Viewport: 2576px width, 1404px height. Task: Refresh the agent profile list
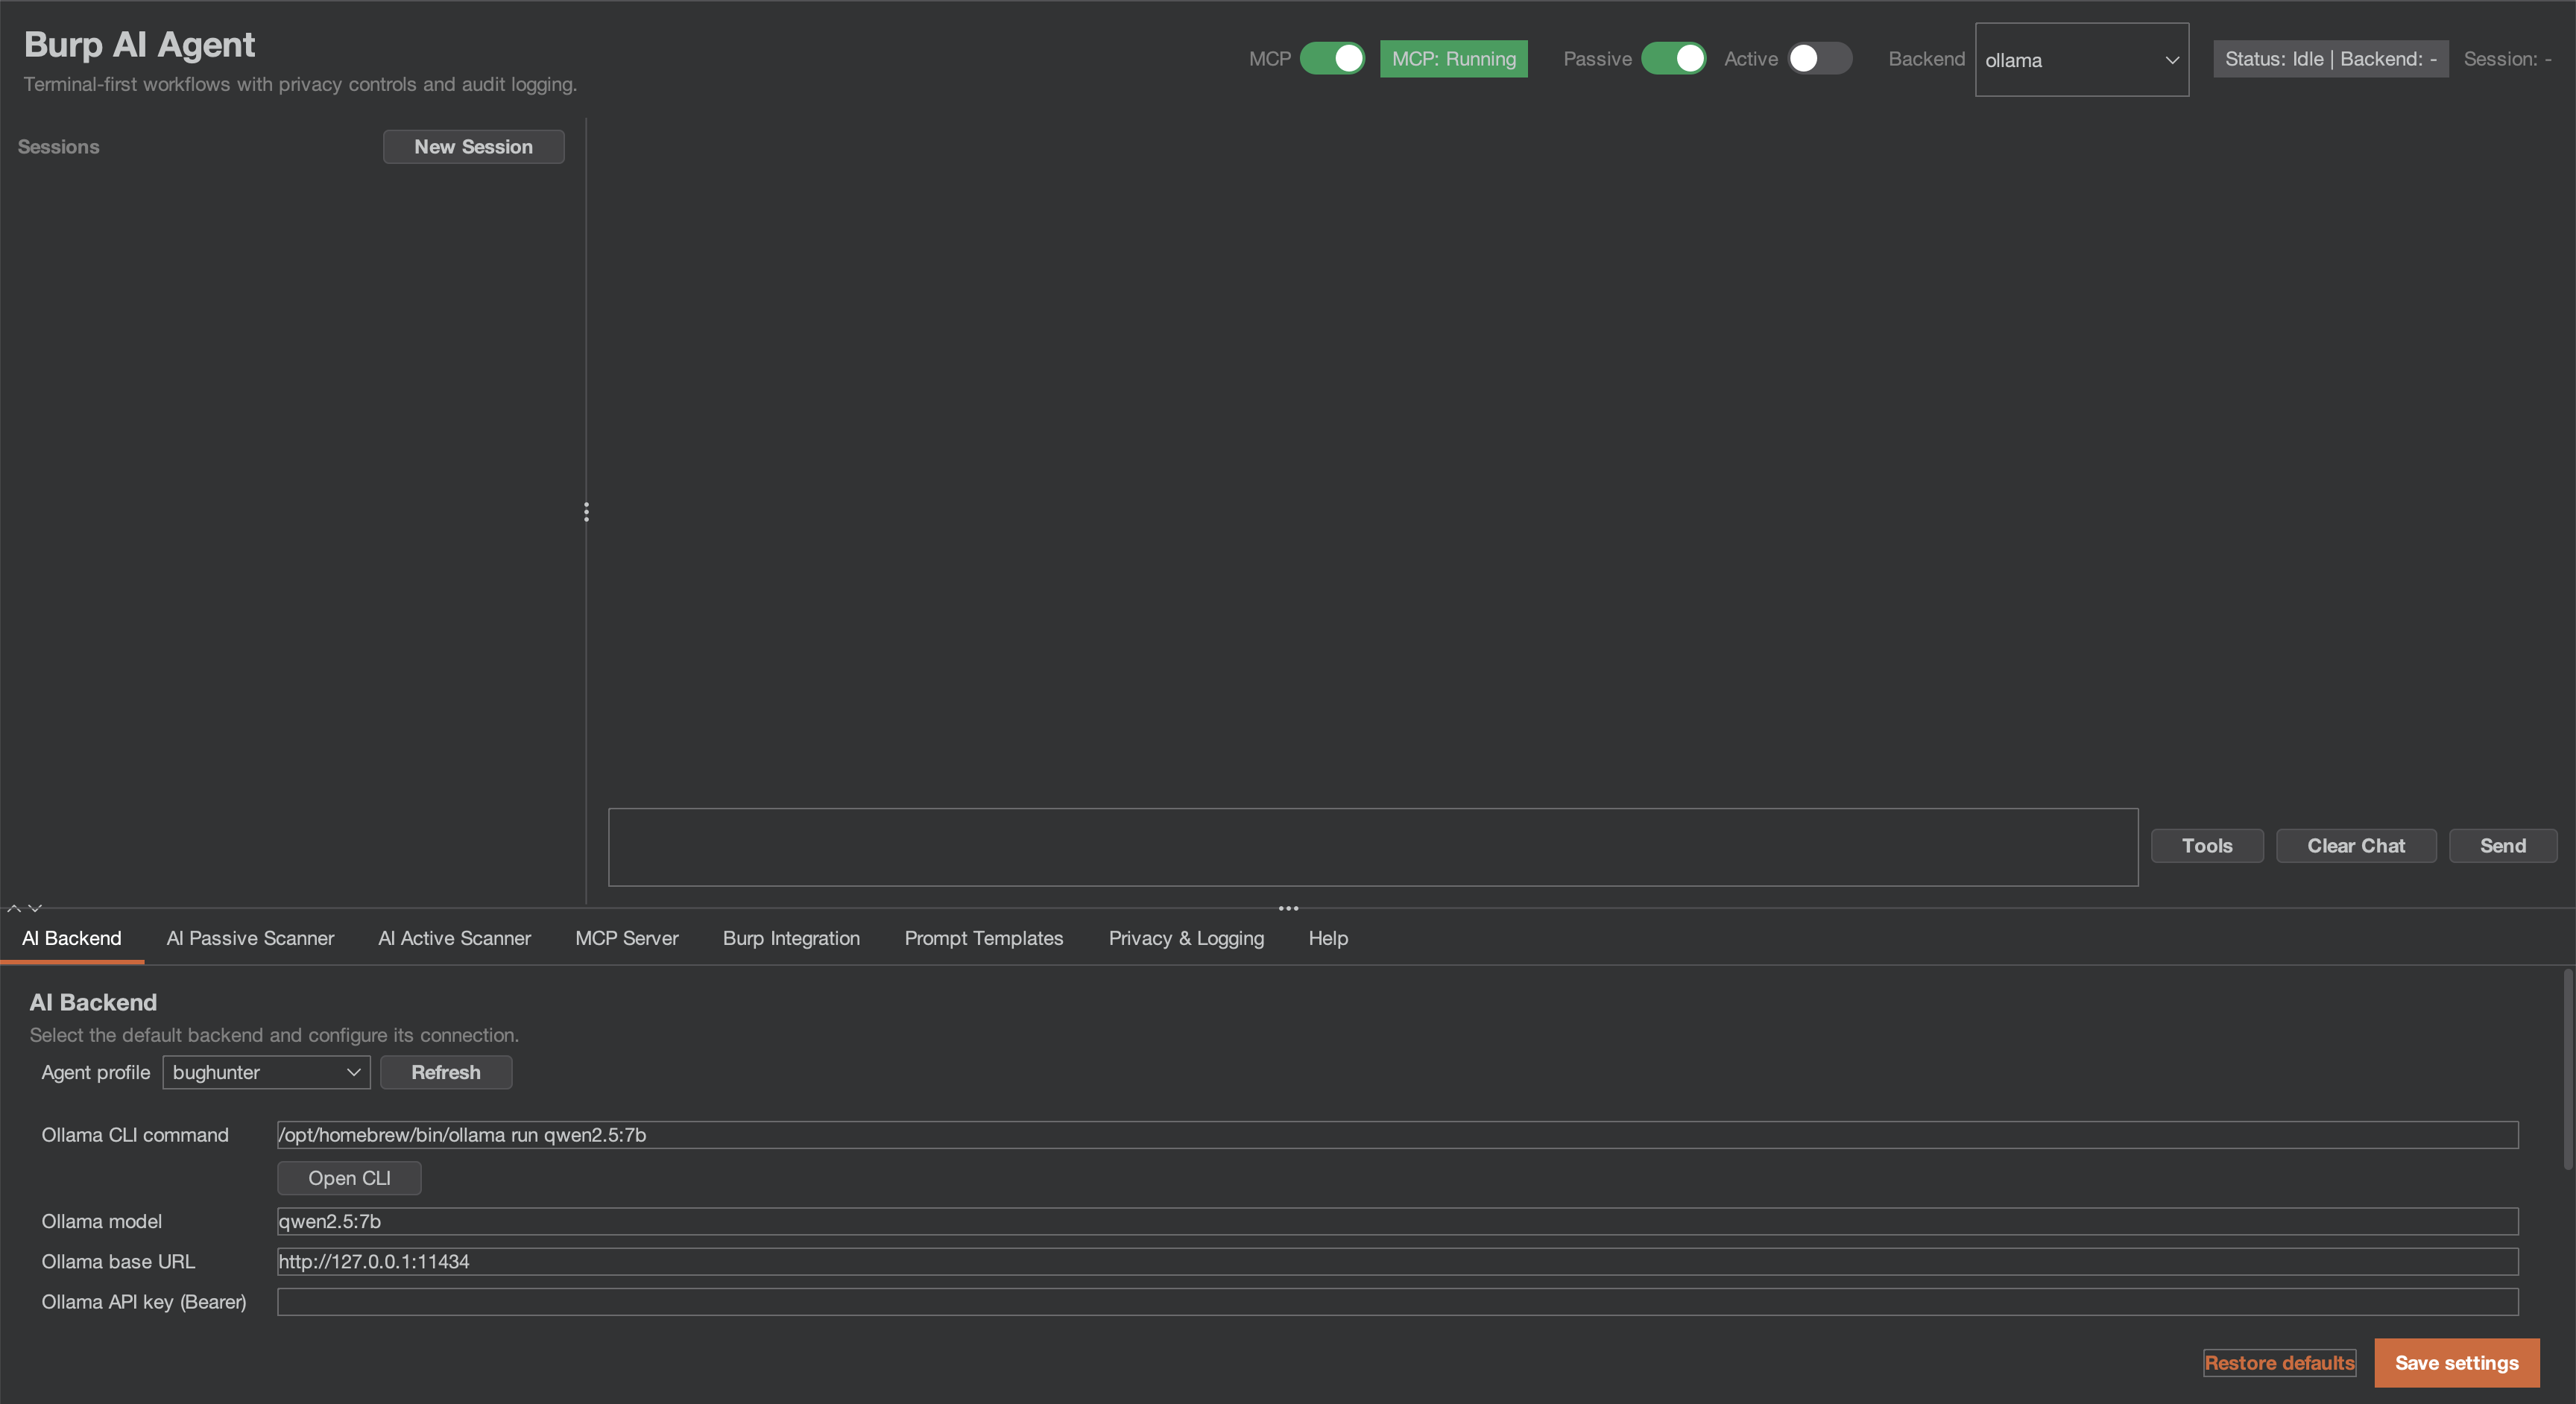pyautogui.click(x=446, y=1071)
